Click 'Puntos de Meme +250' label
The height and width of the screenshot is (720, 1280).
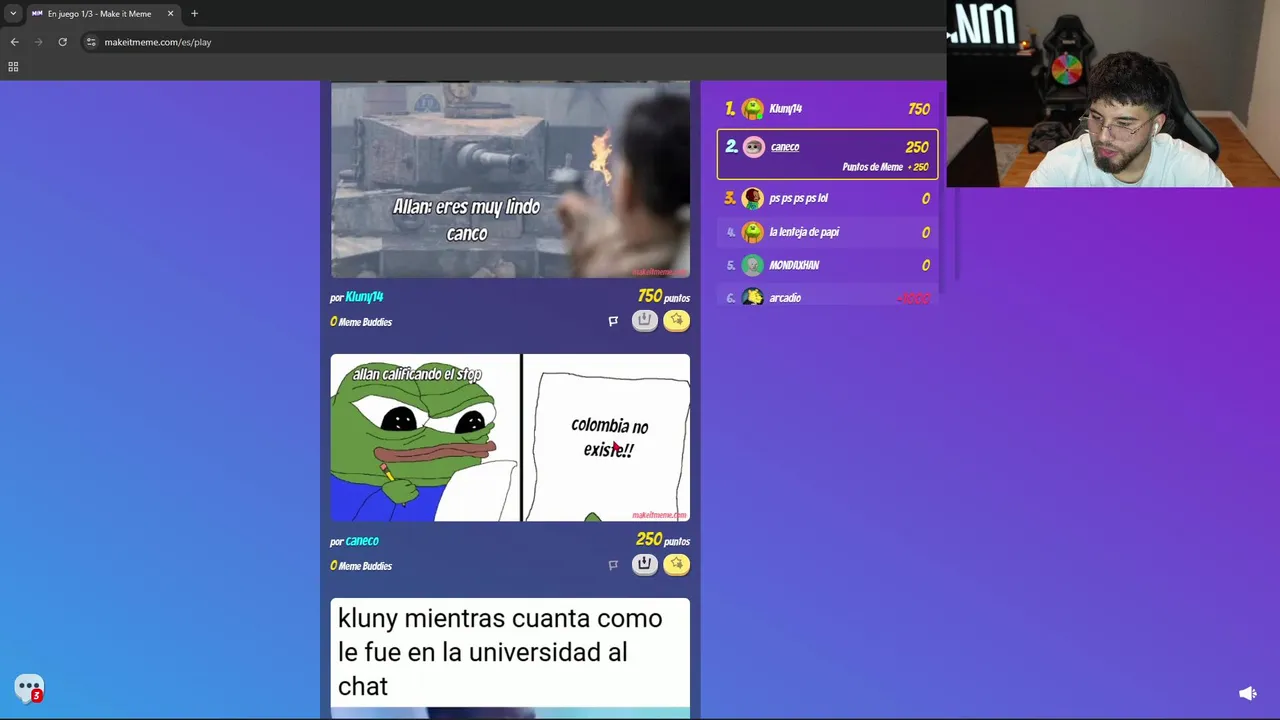click(x=885, y=167)
